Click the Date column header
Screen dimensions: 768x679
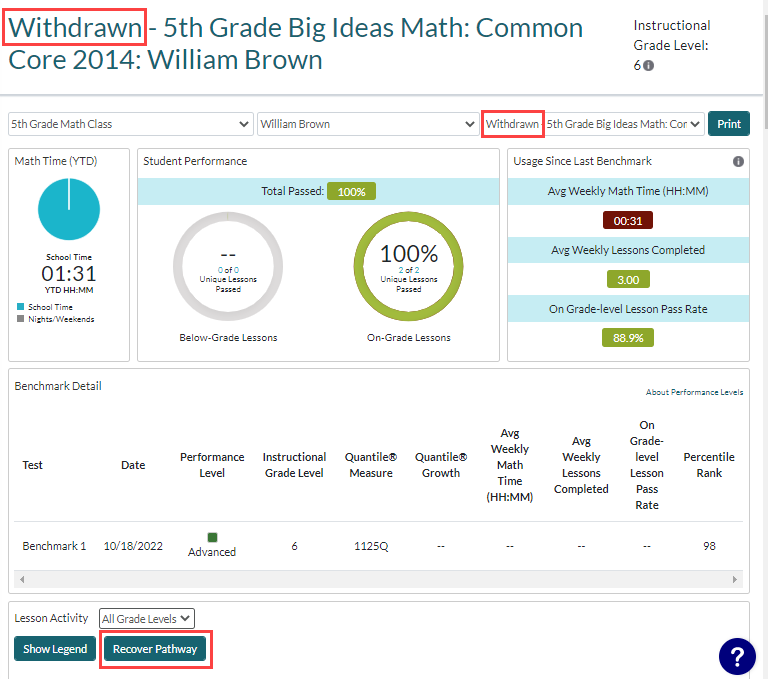tap(133, 465)
